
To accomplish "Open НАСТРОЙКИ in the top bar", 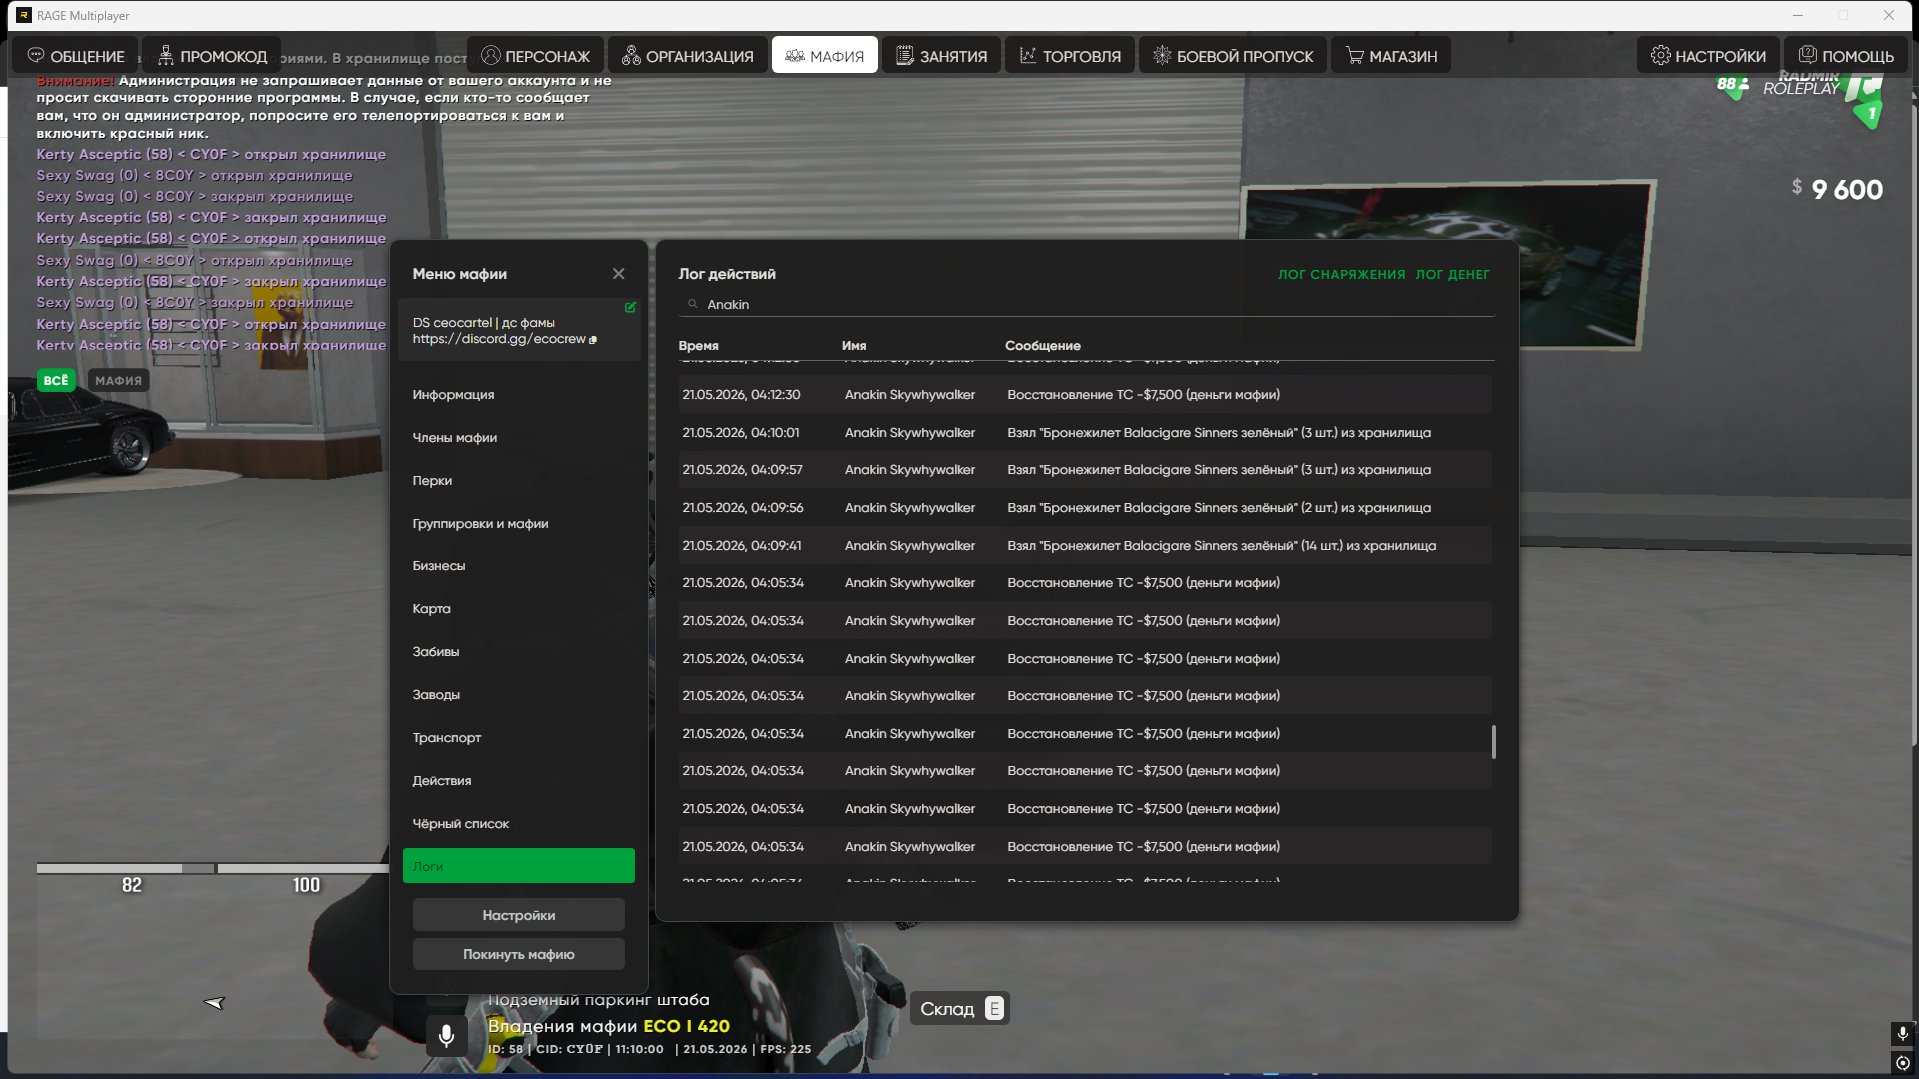I will click(1708, 56).
